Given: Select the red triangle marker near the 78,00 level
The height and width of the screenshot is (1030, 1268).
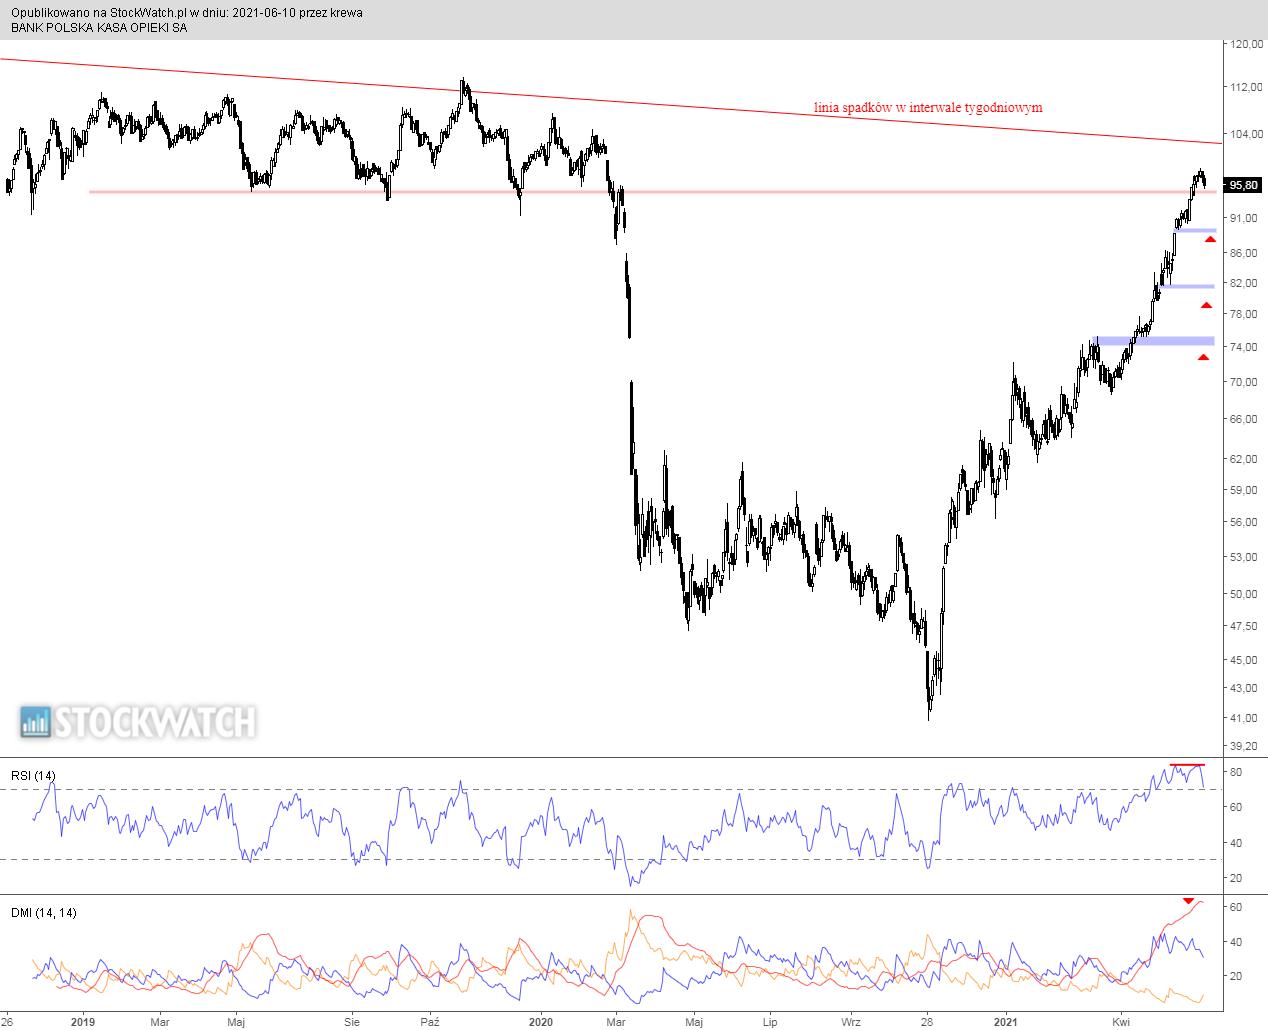Looking at the screenshot, I should coord(1206,305).
